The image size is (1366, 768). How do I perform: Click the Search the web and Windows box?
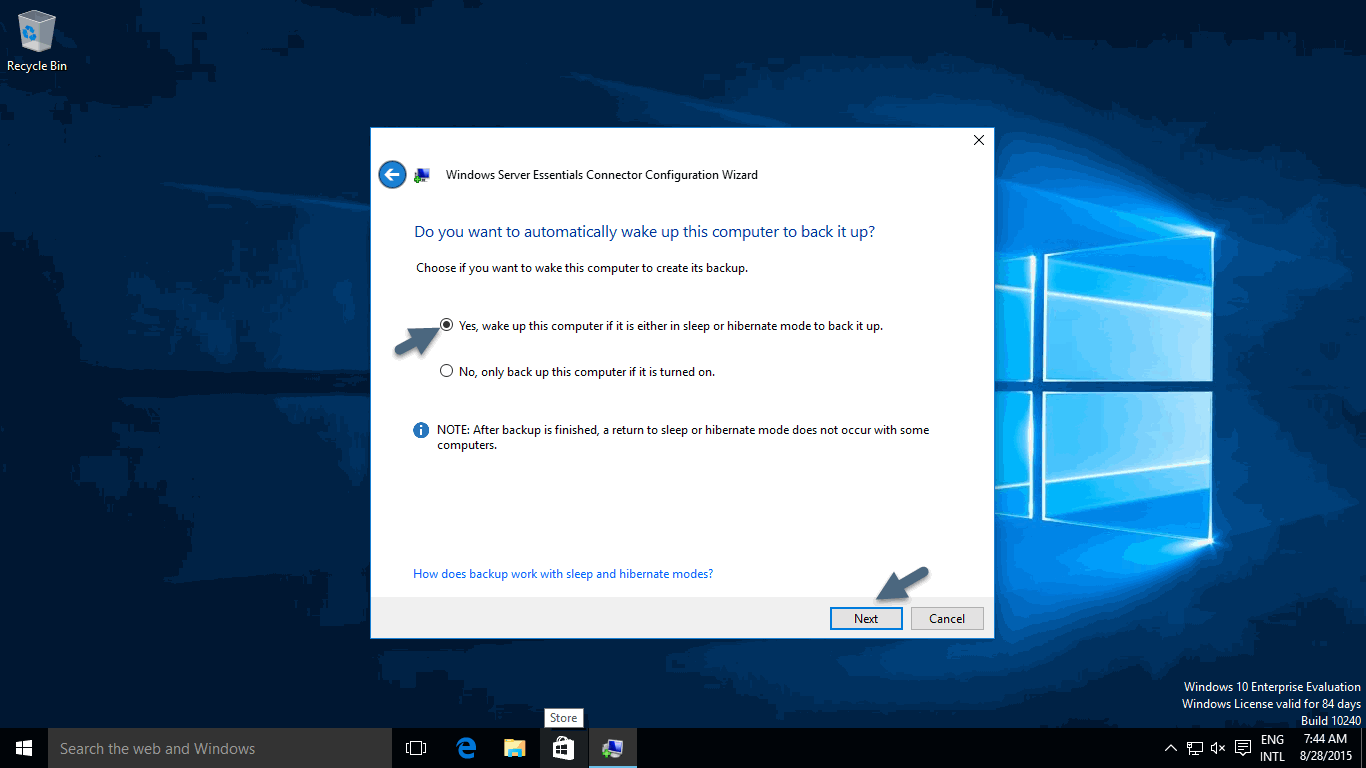[x=220, y=748]
